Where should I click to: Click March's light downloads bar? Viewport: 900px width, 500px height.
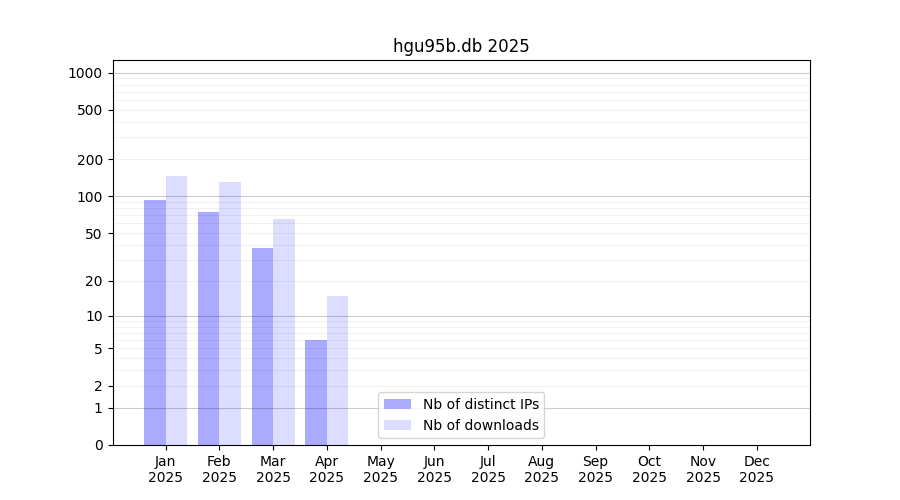pyautogui.click(x=284, y=332)
